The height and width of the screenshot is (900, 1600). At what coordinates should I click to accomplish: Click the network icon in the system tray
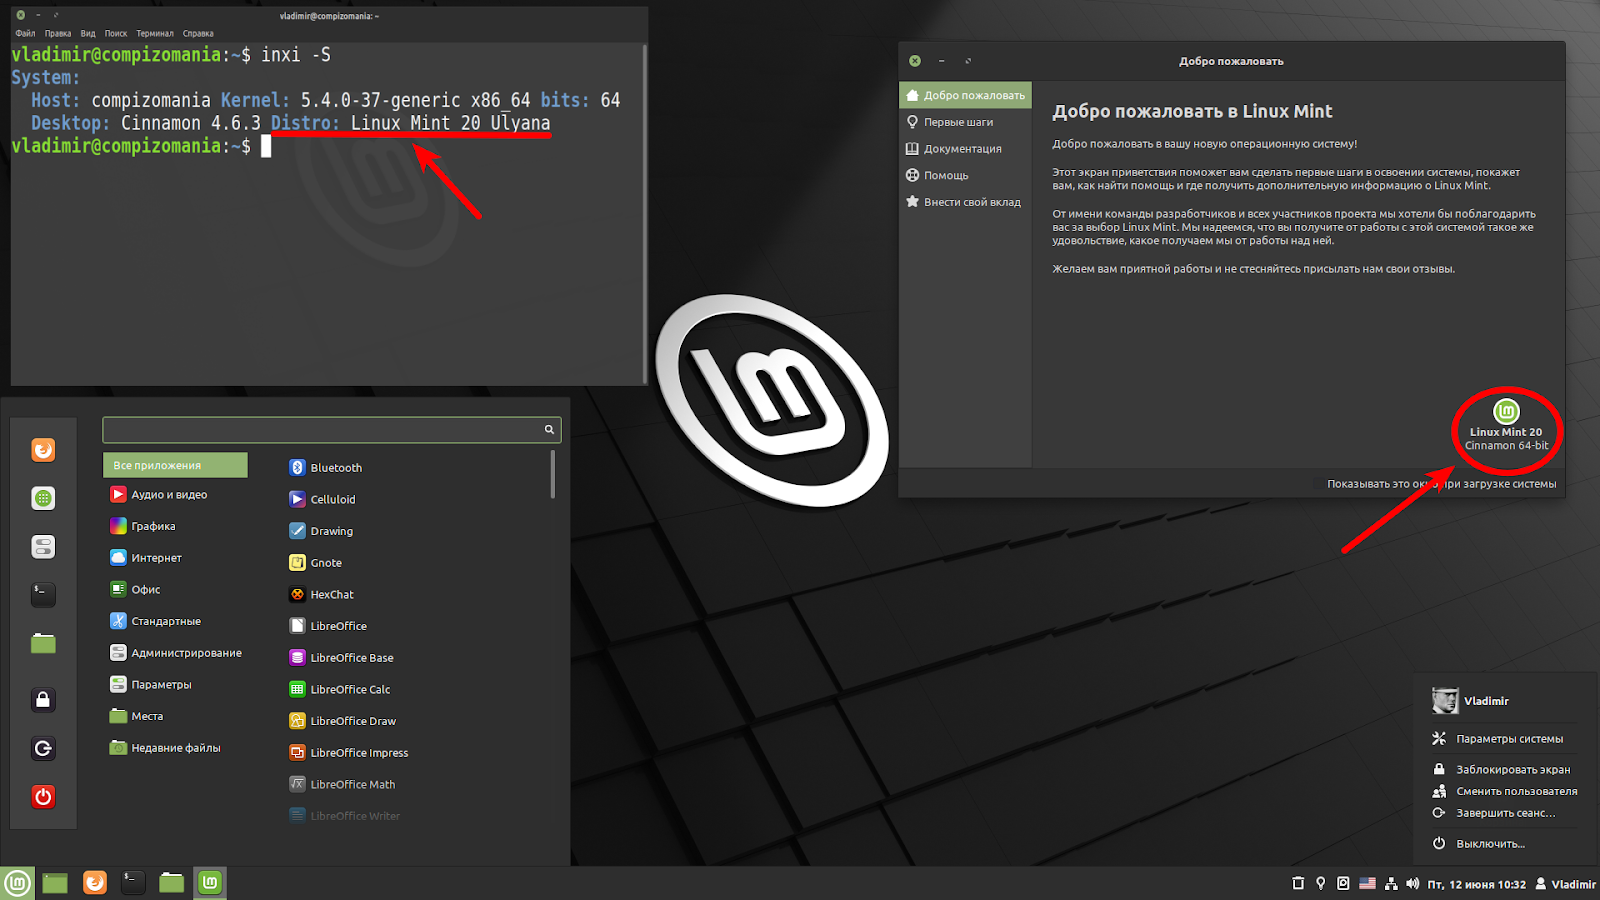click(1391, 883)
